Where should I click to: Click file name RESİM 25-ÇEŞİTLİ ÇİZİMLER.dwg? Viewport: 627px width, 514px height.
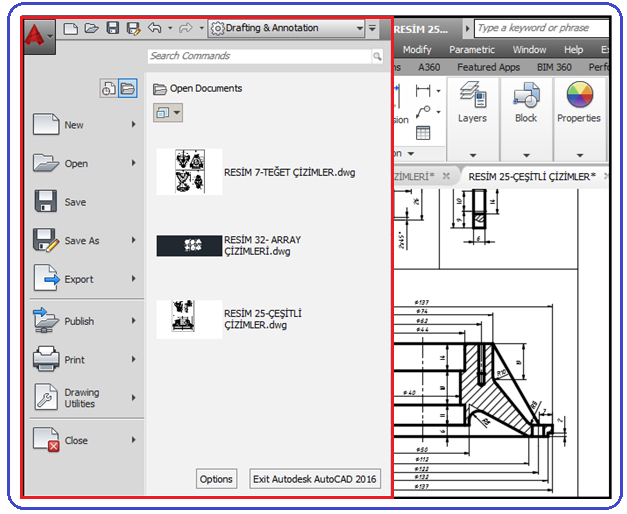click(263, 319)
